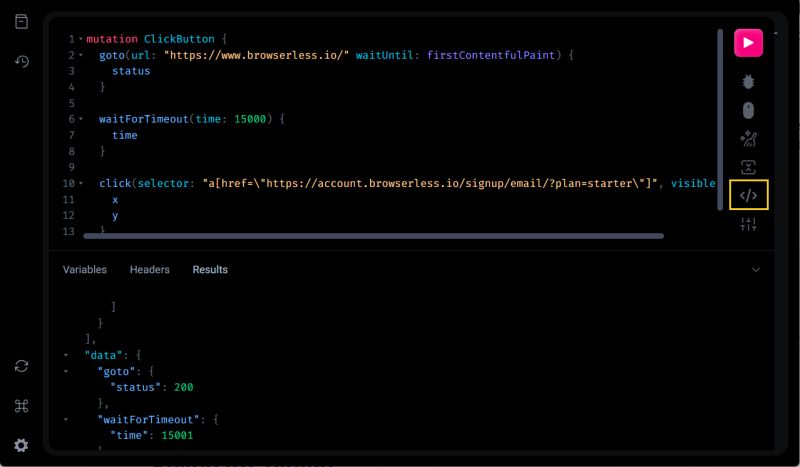The height and width of the screenshot is (467, 800).
Task: Click the screen capture frame icon
Action: pyautogui.click(x=748, y=167)
